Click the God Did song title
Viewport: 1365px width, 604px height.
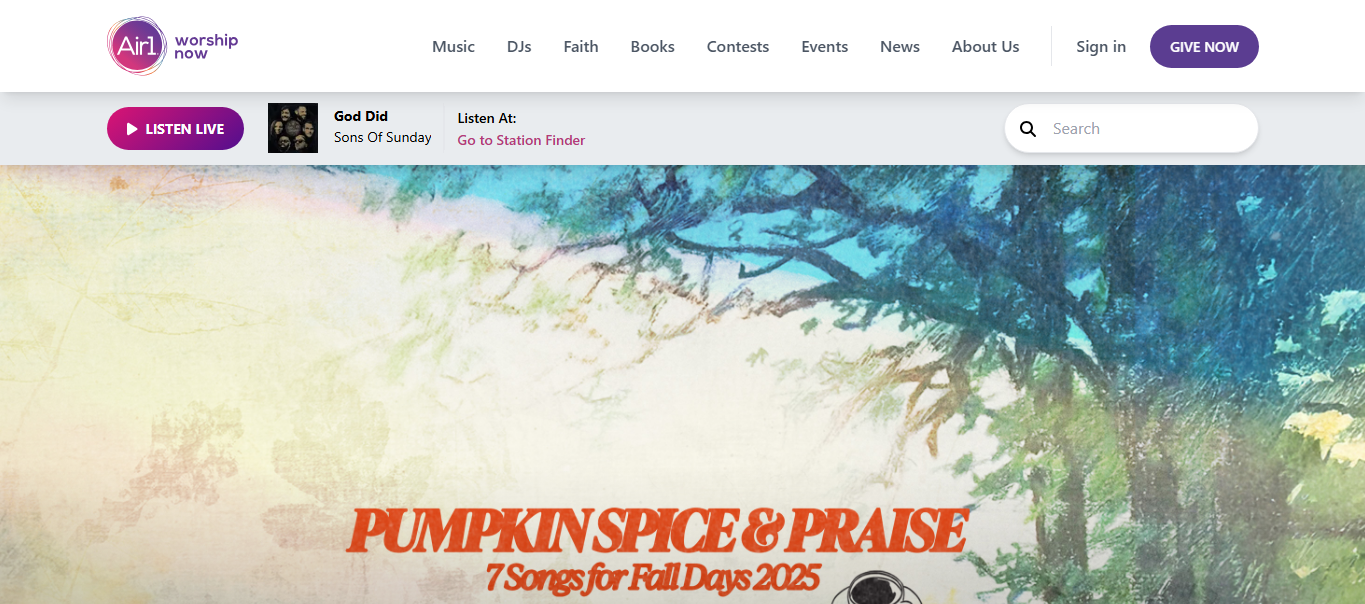click(361, 116)
